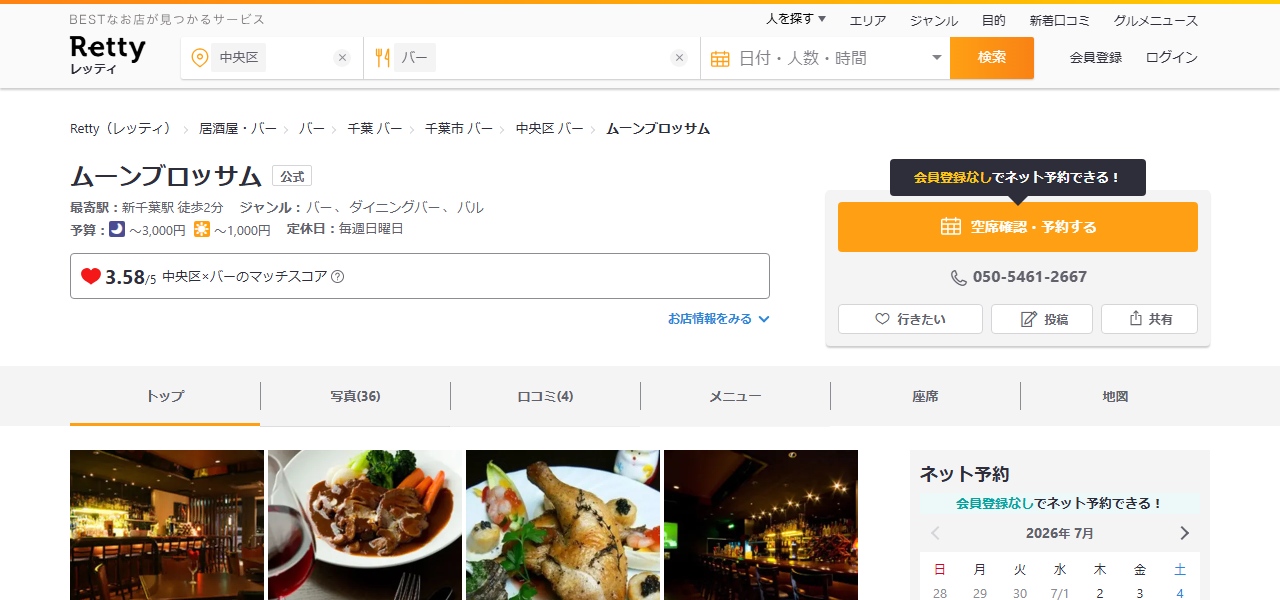Click phone number 050-5461-2667
Viewport: 1280px width, 600px height.
point(1018,277)
